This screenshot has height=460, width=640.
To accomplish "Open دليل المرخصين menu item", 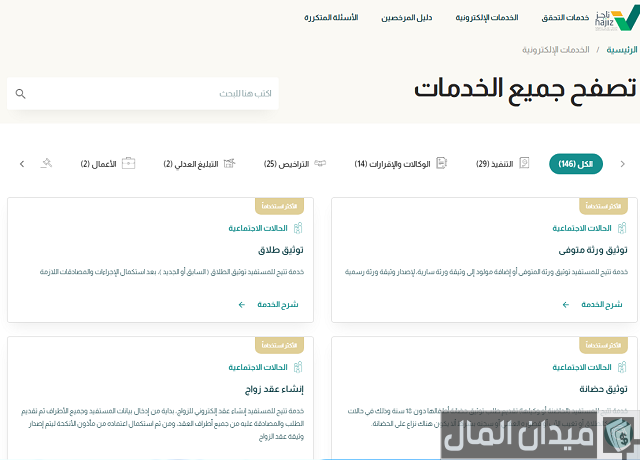I will pos(407,18).
